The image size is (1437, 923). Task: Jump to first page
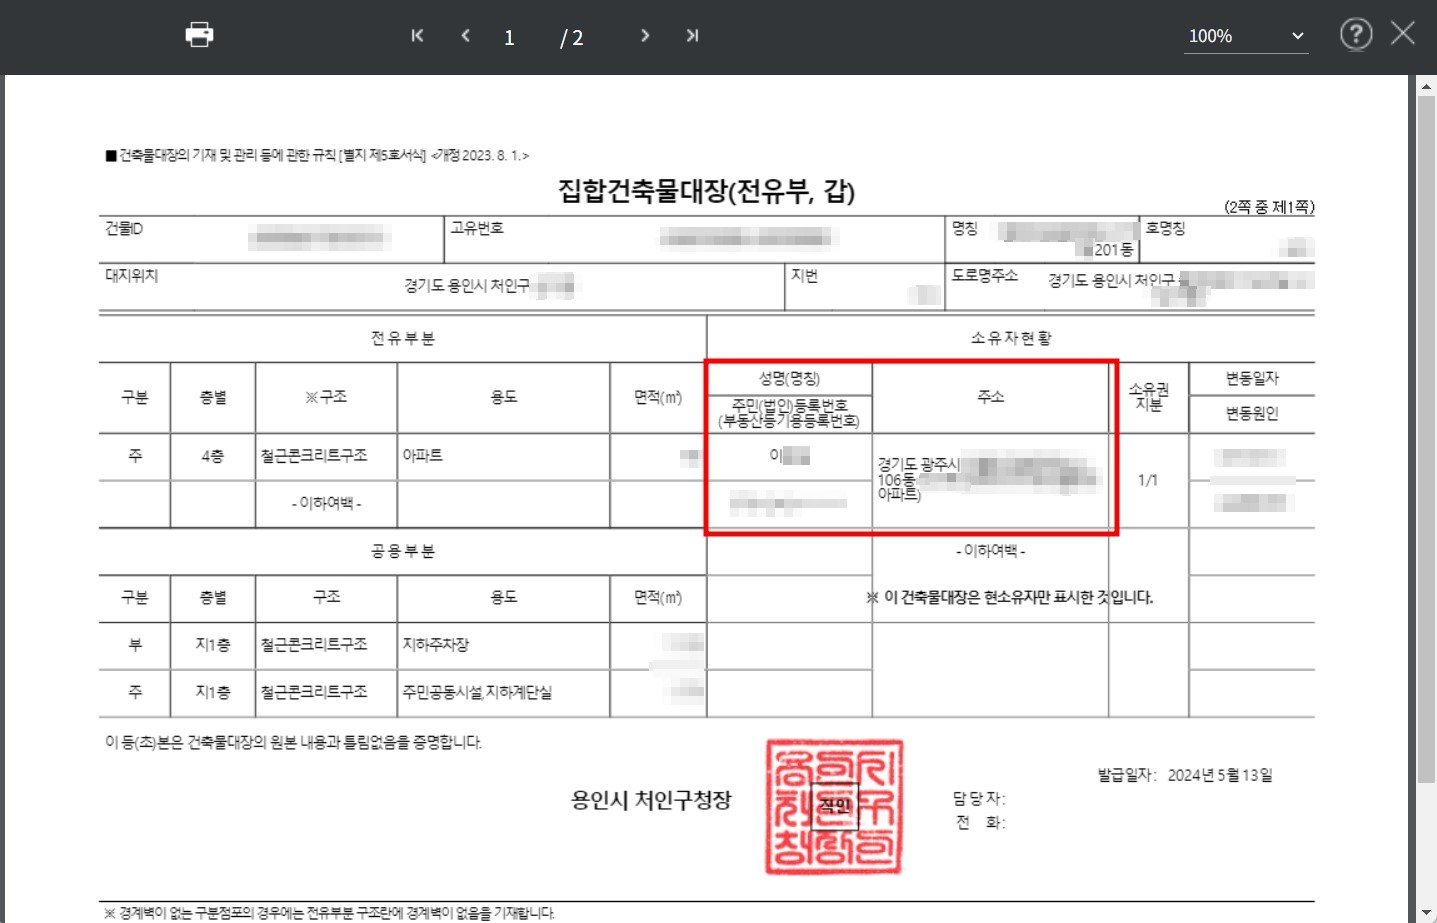417,36
